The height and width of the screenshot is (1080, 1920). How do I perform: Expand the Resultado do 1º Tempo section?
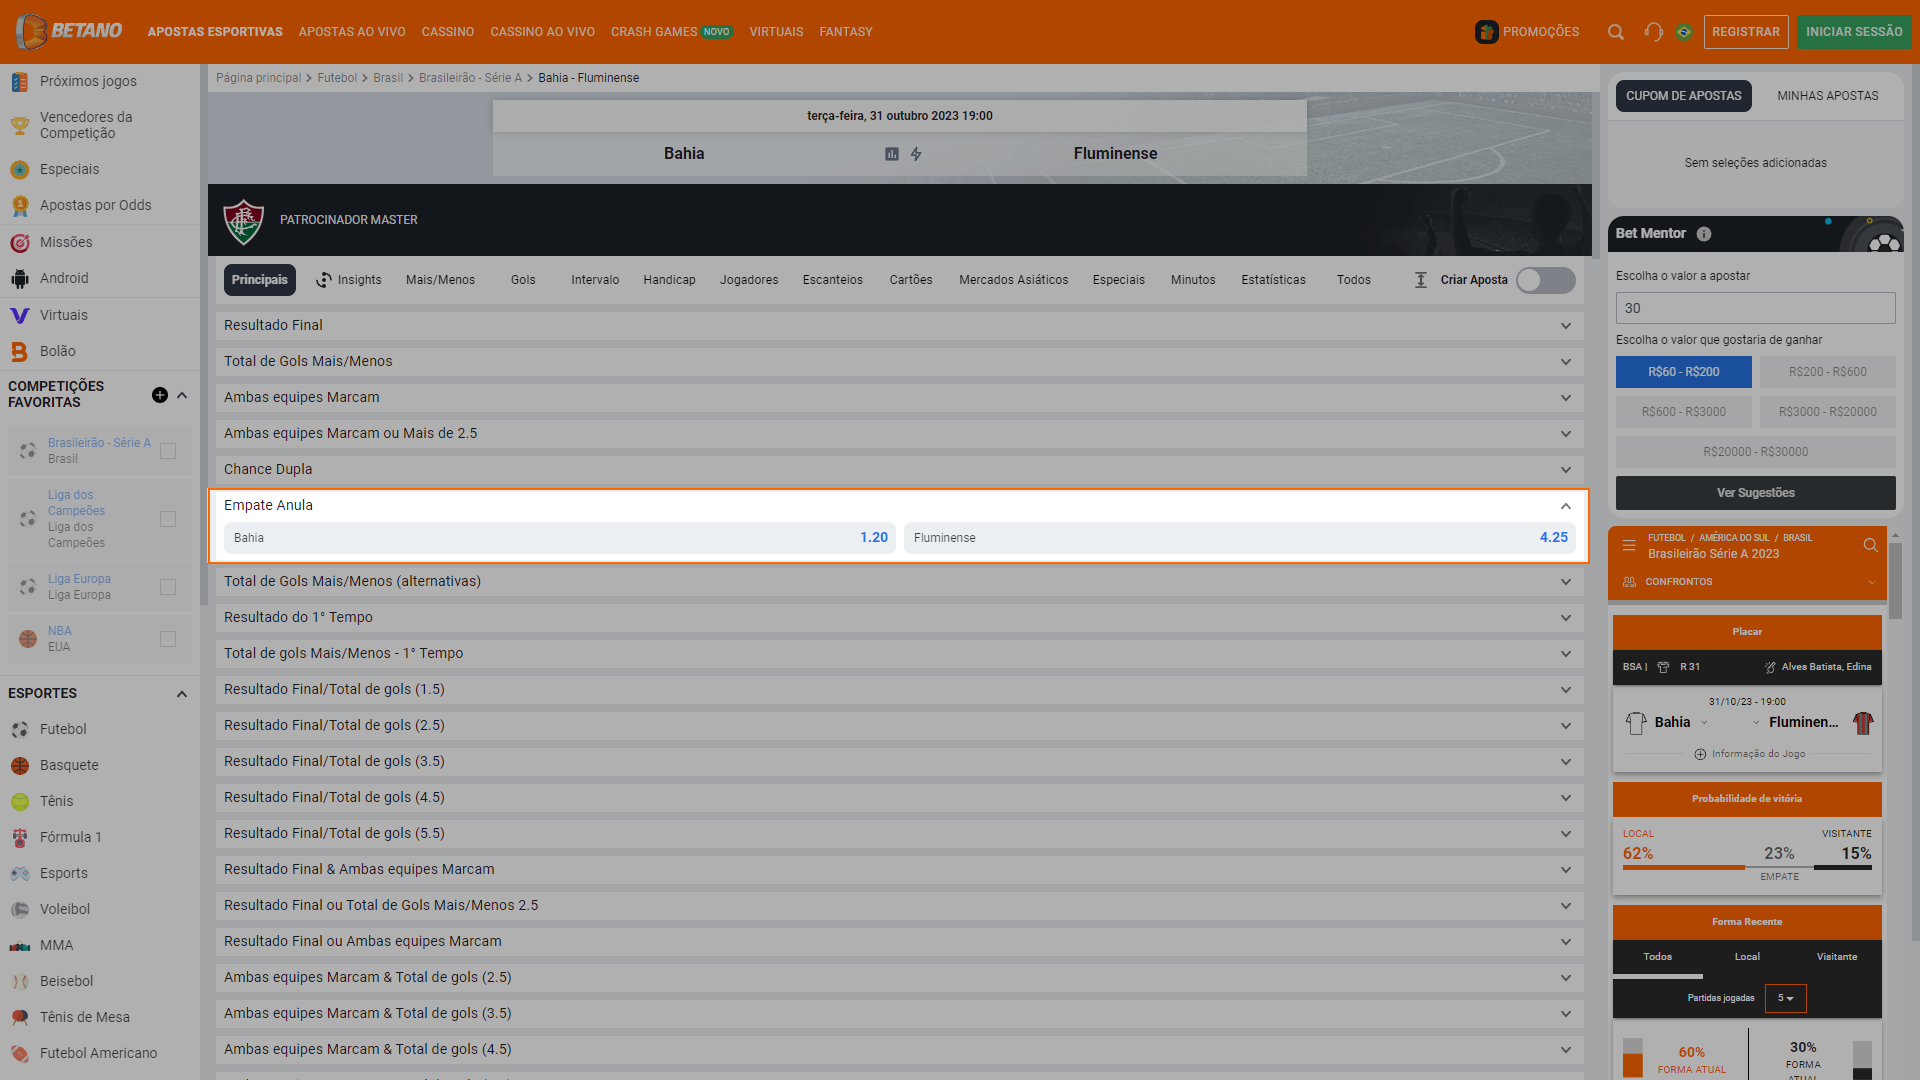(x=901, y=617)
